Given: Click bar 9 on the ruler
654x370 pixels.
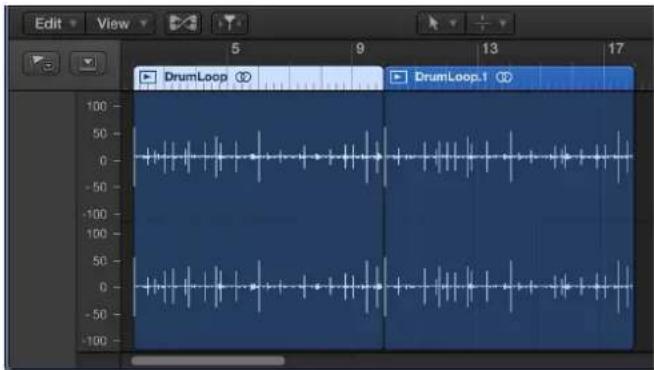Looking at the screenshot, I should click(x=360, y=49).
